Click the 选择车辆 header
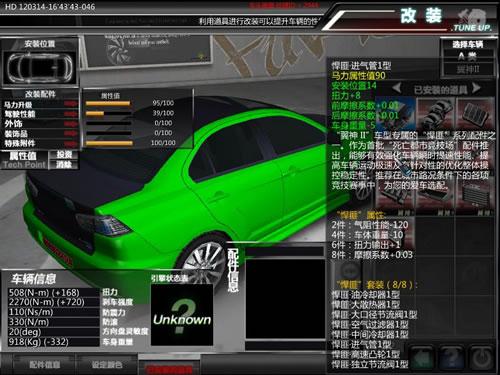Image resolution: width=500 pixels, height=375 pixels. tap(467, 44)
